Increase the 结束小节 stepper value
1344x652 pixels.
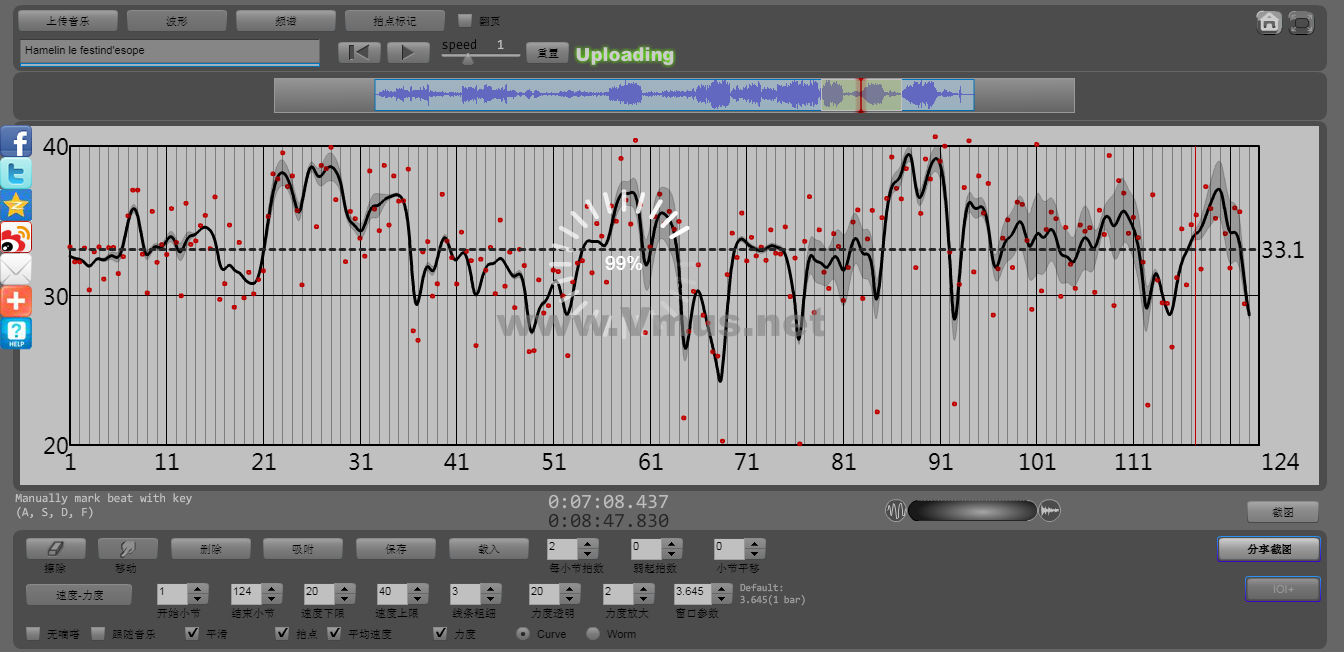[271, 589]
